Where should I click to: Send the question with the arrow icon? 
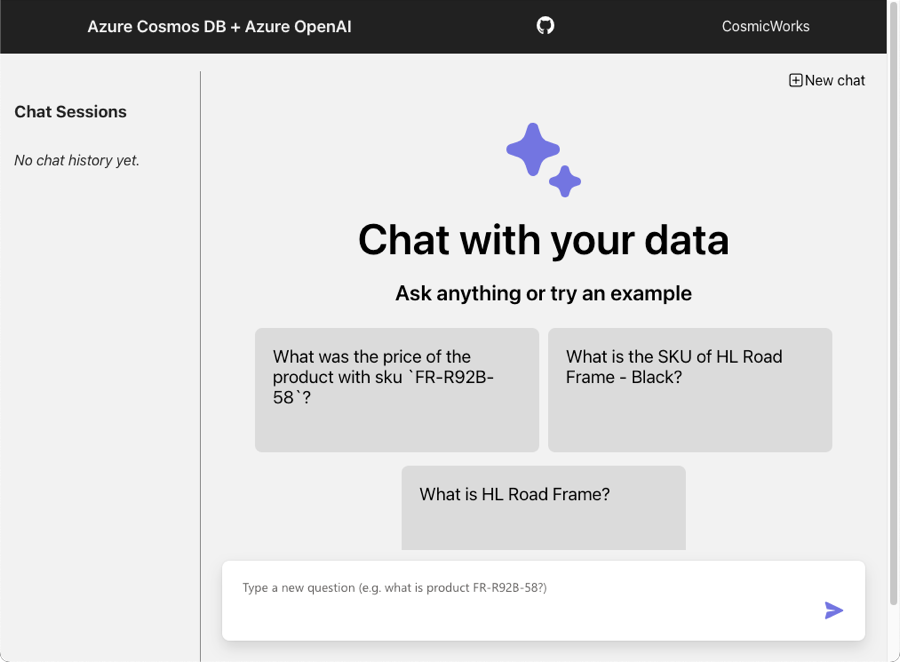click(833, 610)
